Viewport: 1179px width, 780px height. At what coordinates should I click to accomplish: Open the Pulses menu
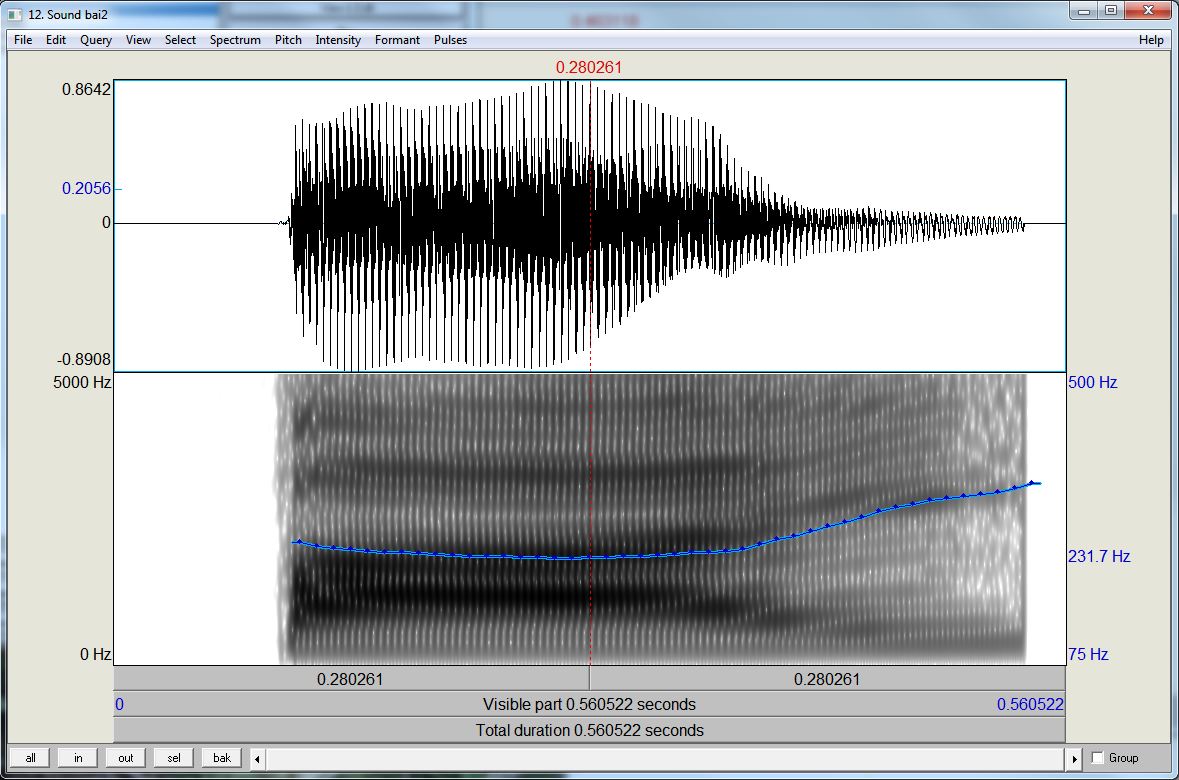pos(450,40)
